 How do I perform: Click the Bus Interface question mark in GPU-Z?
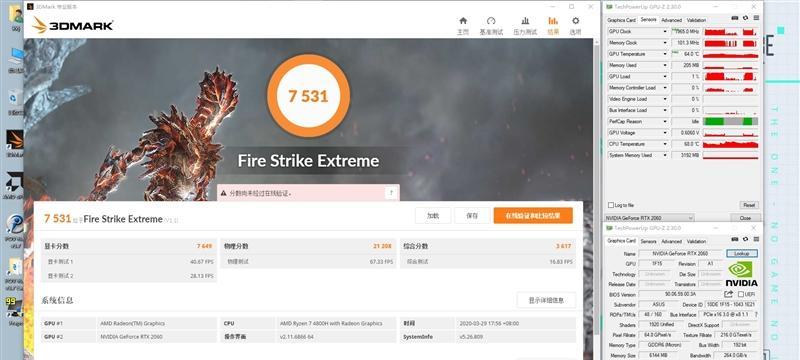[756, 315]
